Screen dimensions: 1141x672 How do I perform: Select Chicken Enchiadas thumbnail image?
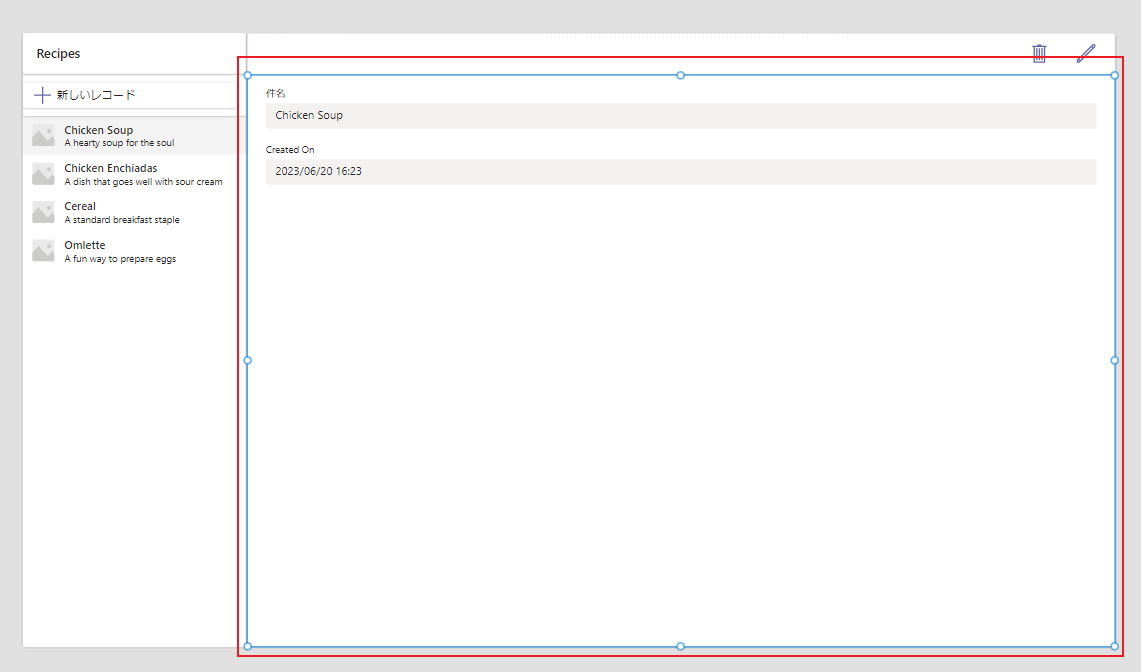click(x=43, y=174)
